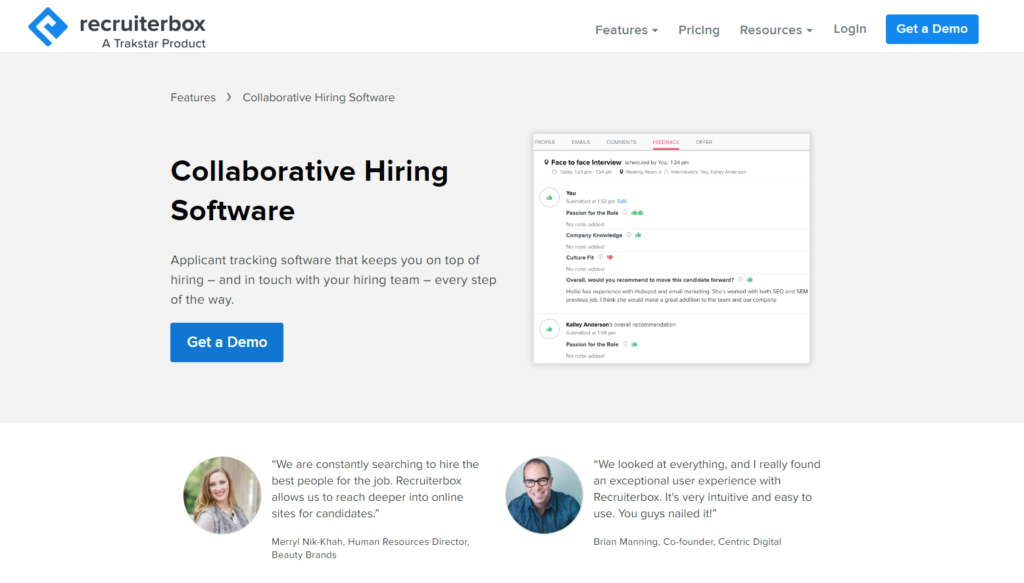Click the thumbs-up for Kalley Anderson's Passion for the Role

[634, 344]
